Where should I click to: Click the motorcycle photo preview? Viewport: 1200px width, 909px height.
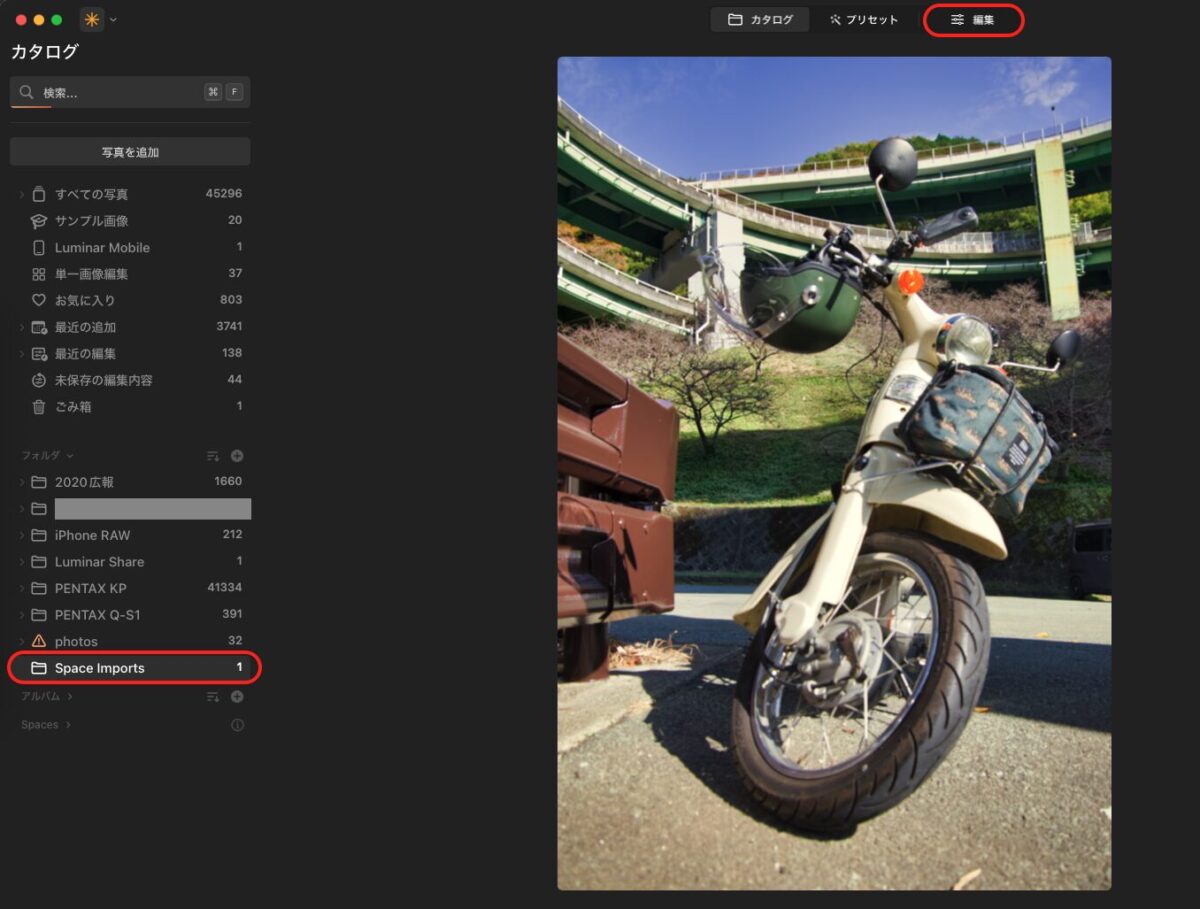(834, 473)
